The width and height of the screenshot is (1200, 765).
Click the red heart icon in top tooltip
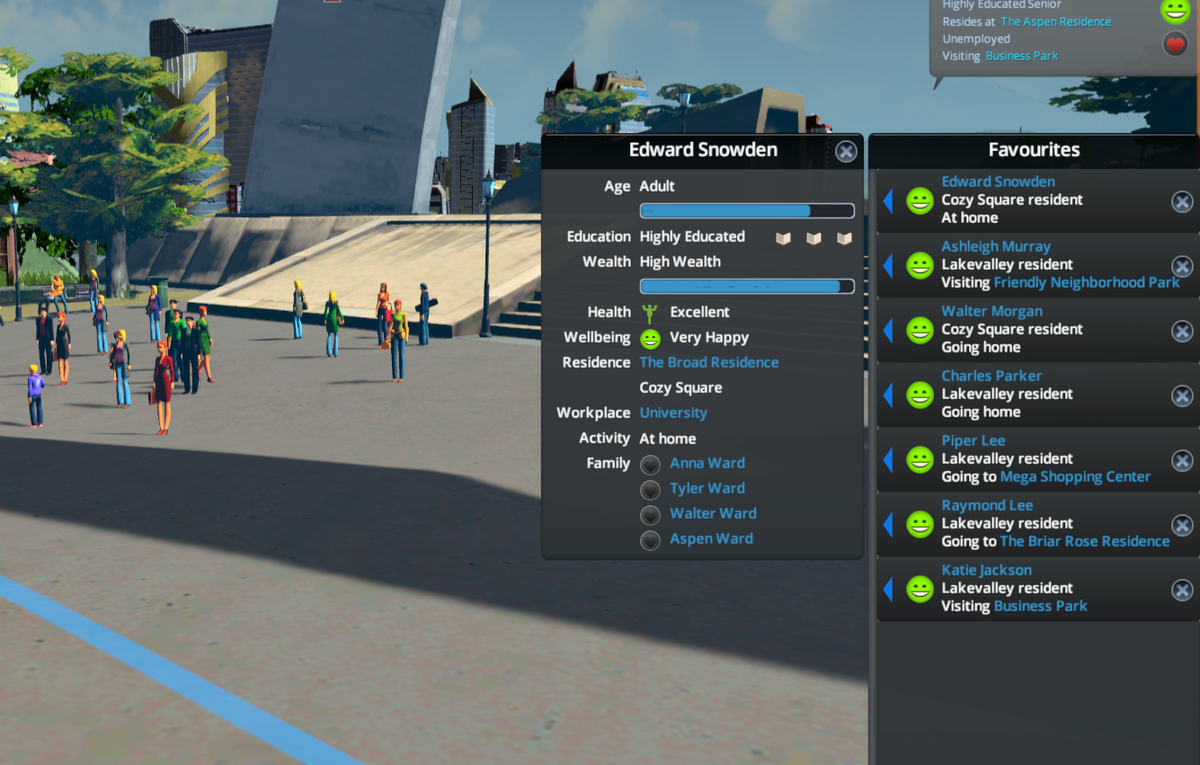coord(1175,44)
